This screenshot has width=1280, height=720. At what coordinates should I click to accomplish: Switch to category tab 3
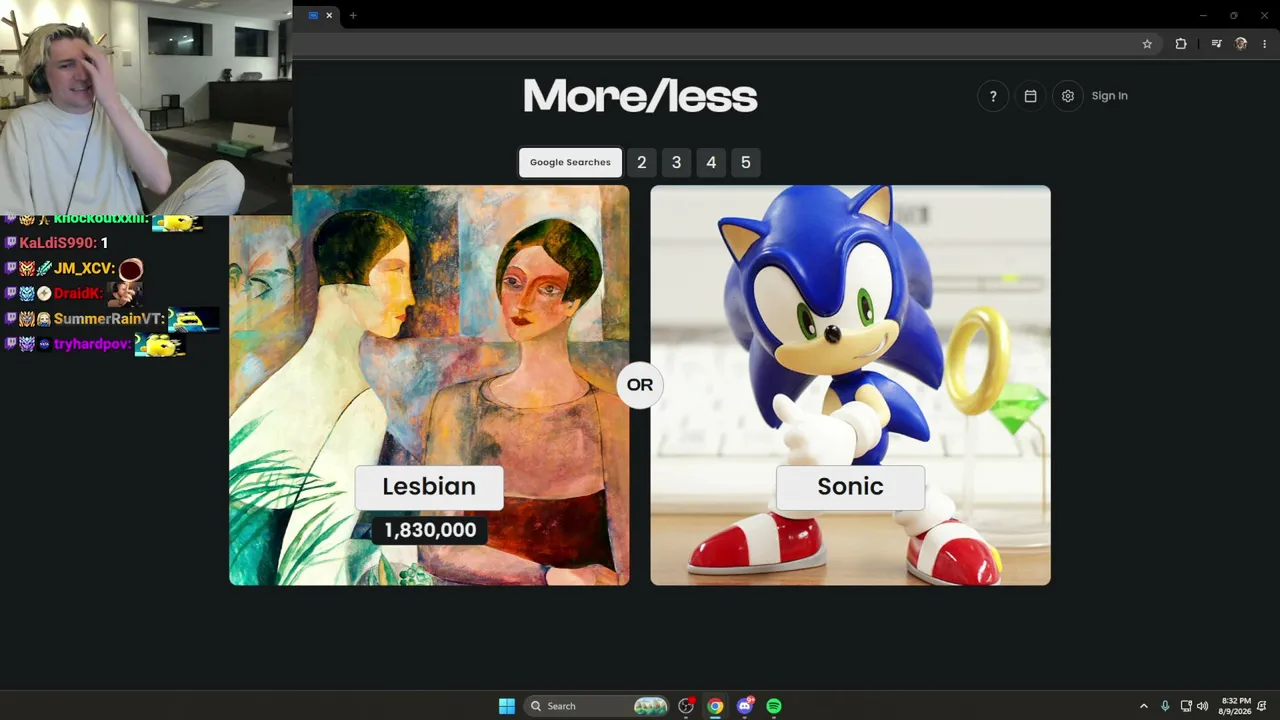(676, 162)
